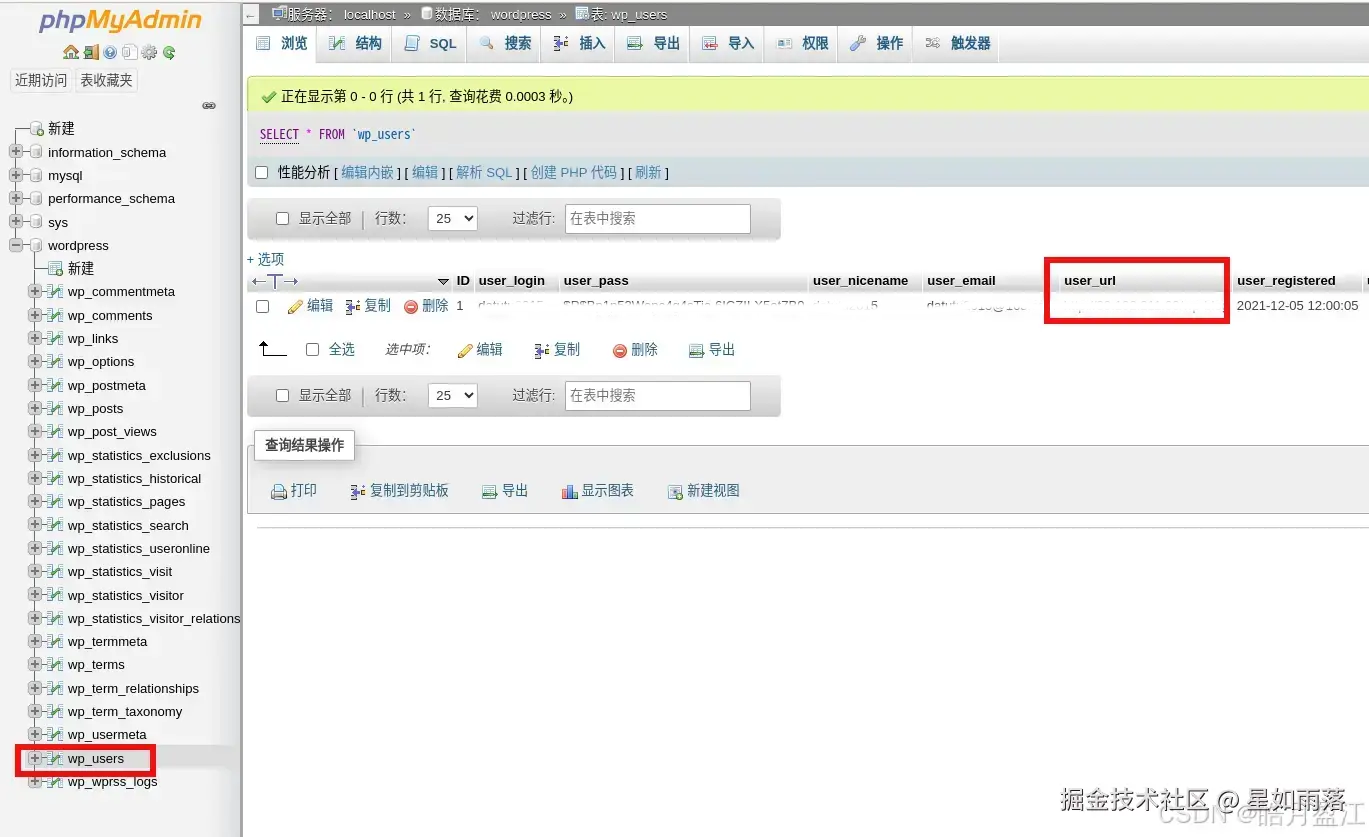1369x837 pixels.
Task: Open the 操作 operations tab
Action: pos(877,43)
